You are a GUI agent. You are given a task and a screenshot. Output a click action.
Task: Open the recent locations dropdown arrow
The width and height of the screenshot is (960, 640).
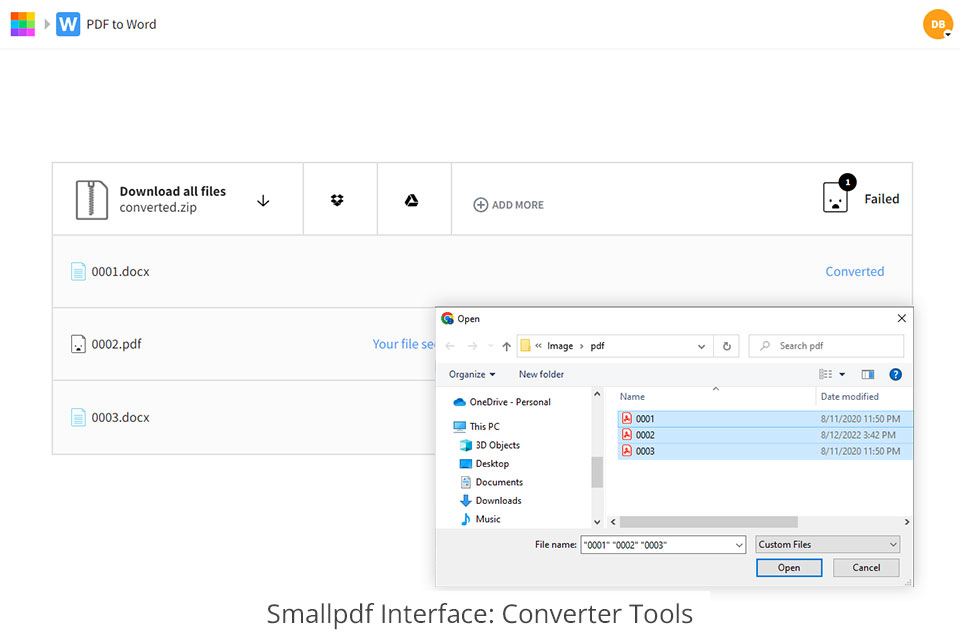[490, 346]
